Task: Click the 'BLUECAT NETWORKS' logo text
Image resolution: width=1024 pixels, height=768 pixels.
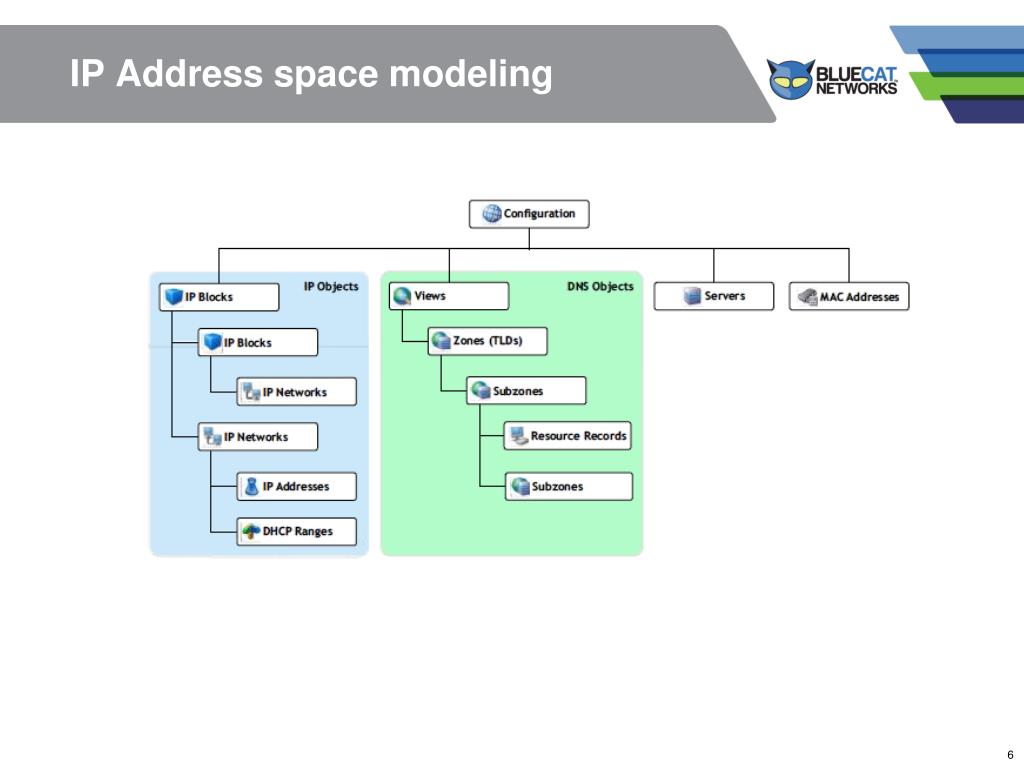Action: (856, 81)
